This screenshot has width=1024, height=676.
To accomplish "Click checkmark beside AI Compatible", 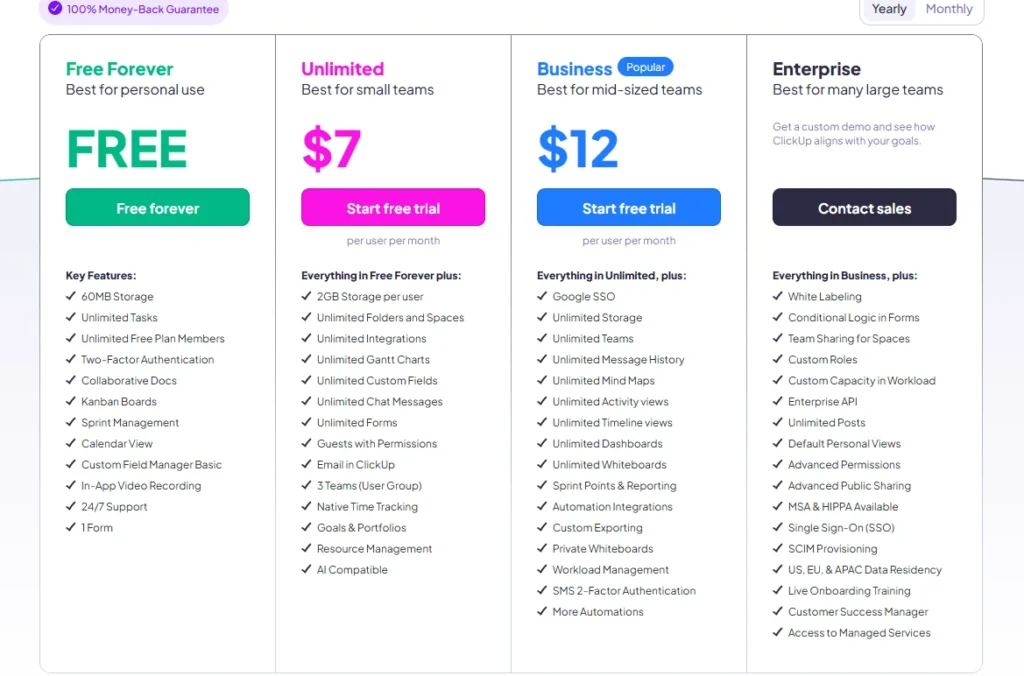I will (x=307, y=569).
